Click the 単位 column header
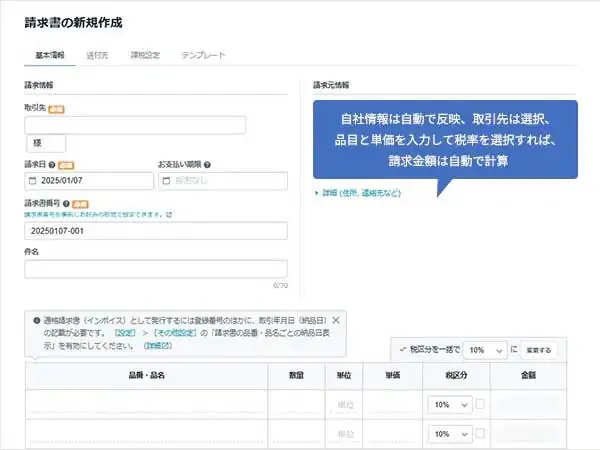The height and width of the screenshot is (450, 600). 344,375
